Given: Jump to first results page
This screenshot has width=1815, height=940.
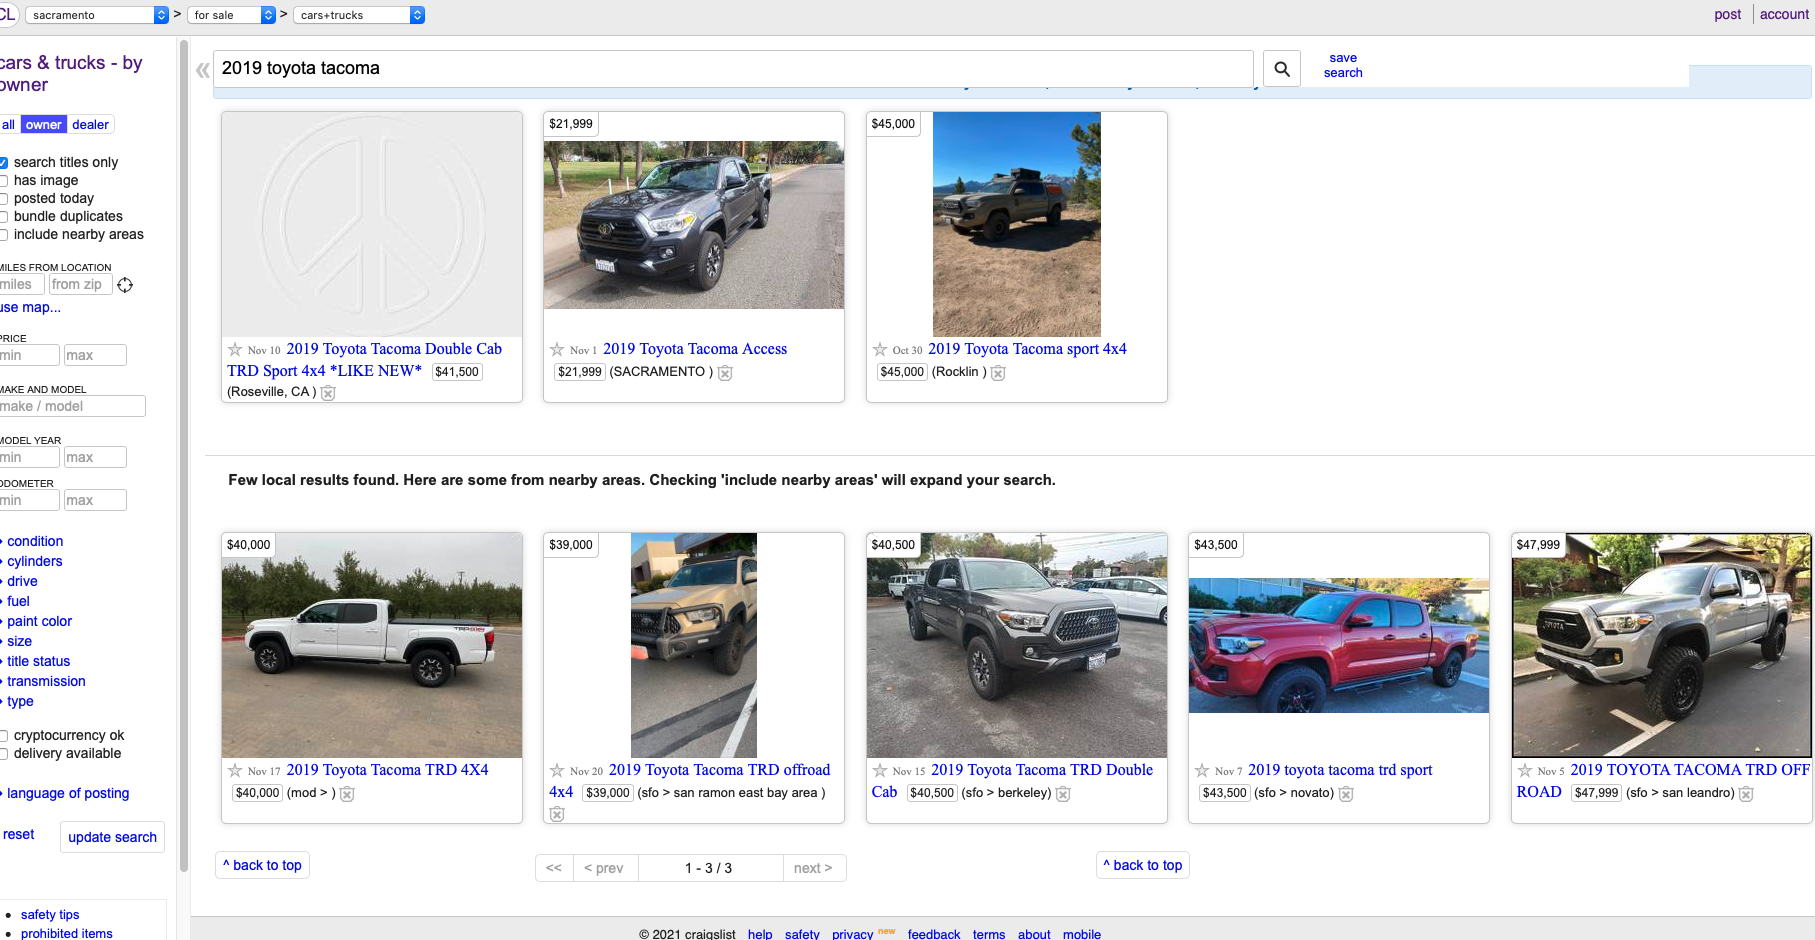Looking at the screenshot, I should point(554,868).
